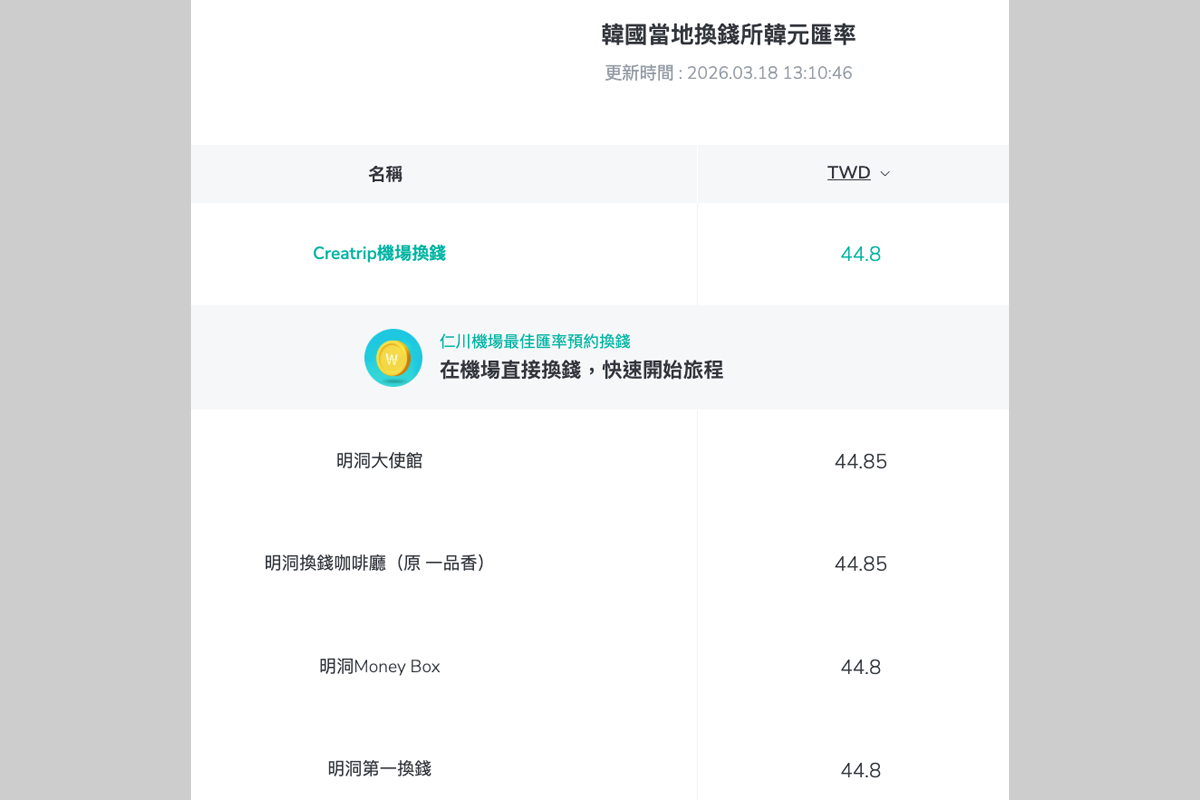This screenshot has height=800, width=1200.
Task: Click the green 44.8 Creatrip rate
Action: 860,255
